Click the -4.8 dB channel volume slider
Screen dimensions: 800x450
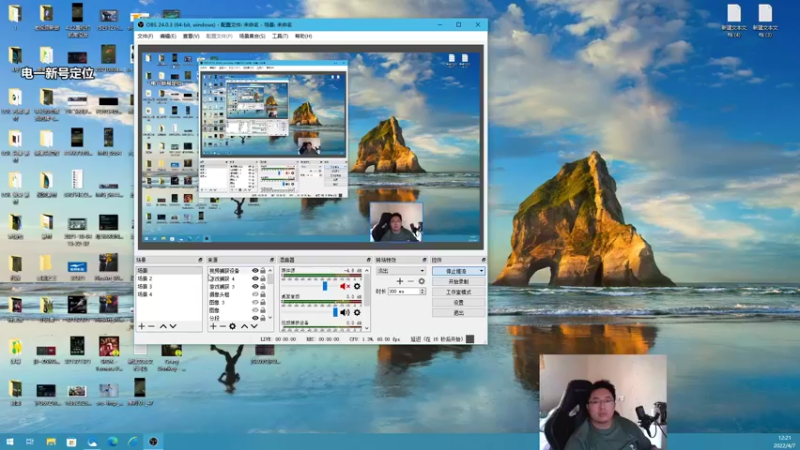point(325,286)
